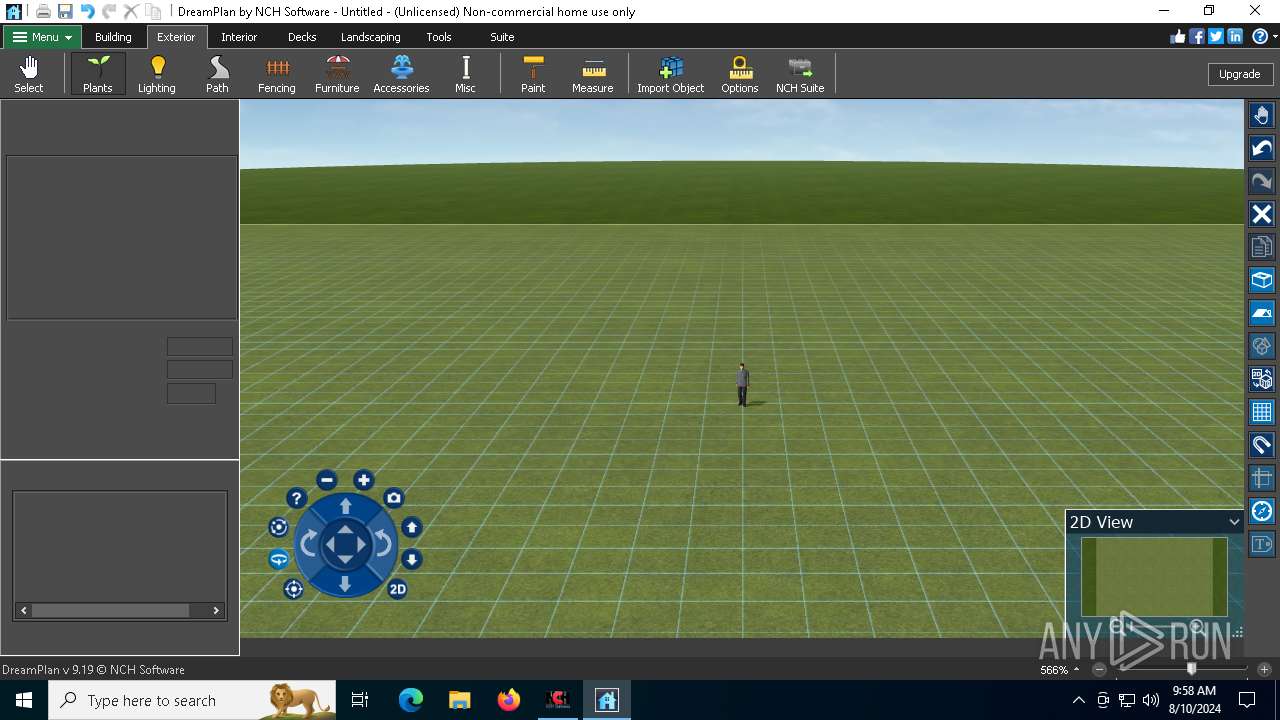
Task: Click the Twitter share icon
Action: tap(1216, 37)
